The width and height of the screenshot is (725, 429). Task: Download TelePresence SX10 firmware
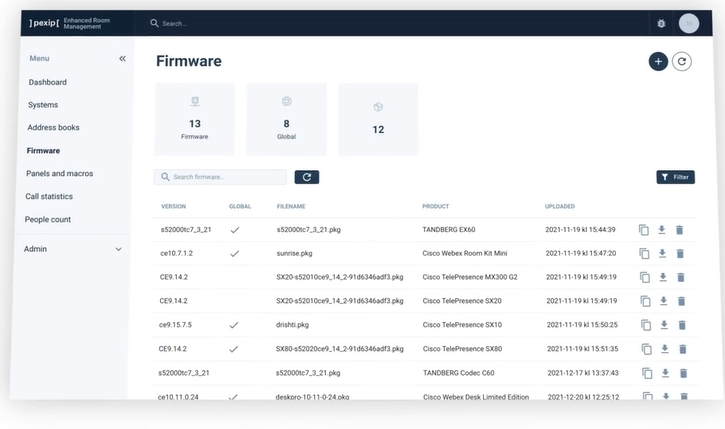click(x=664, y=325)
